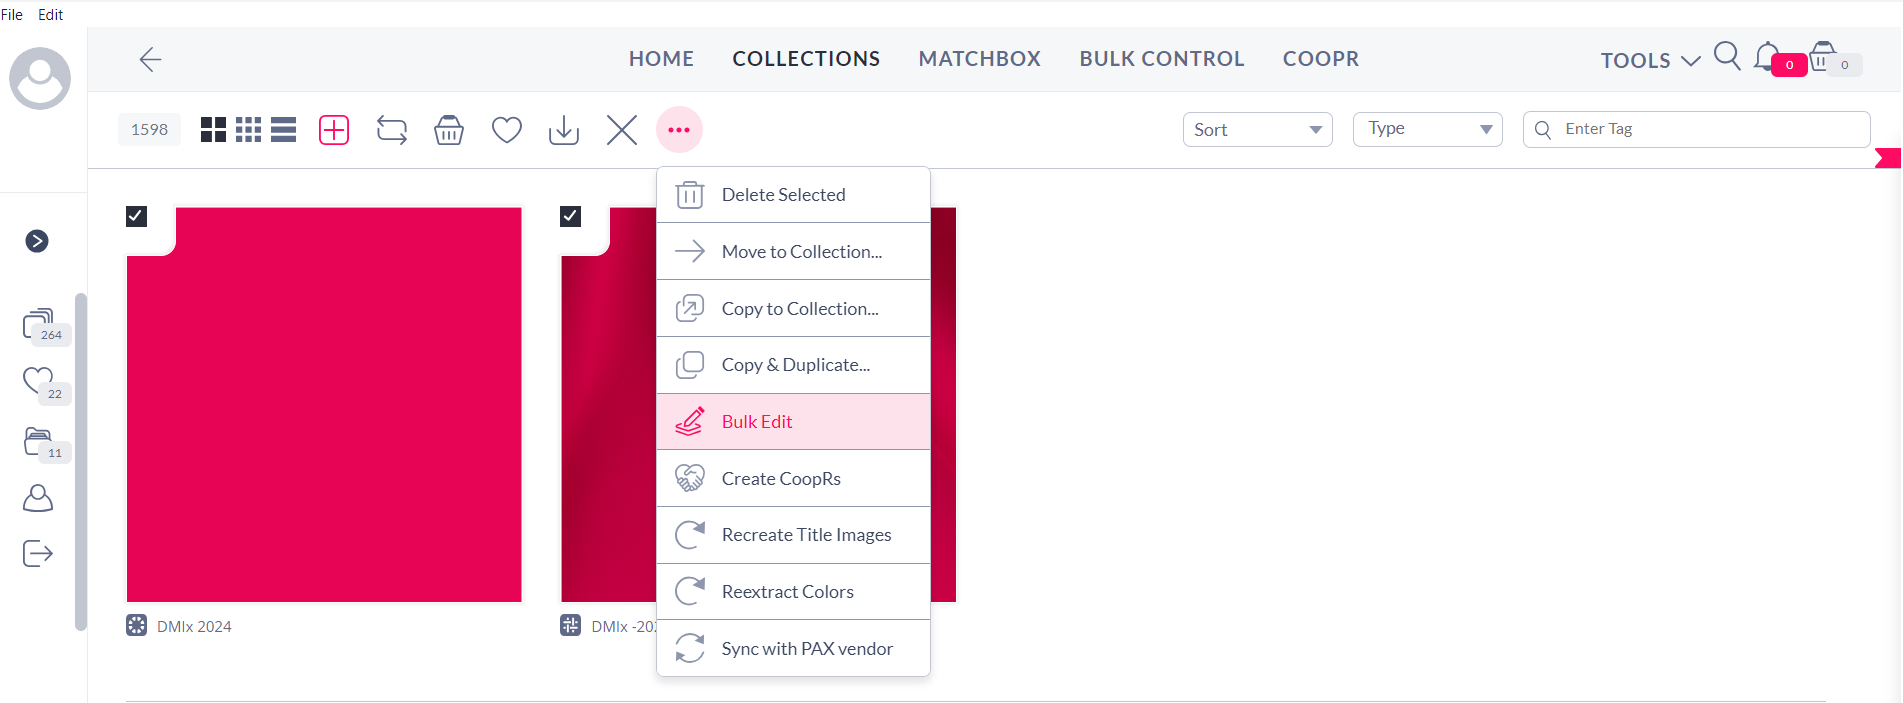Open the shopping basket in header
The width and height of the screenshot is (1903, 703).
coord(1823,56)
